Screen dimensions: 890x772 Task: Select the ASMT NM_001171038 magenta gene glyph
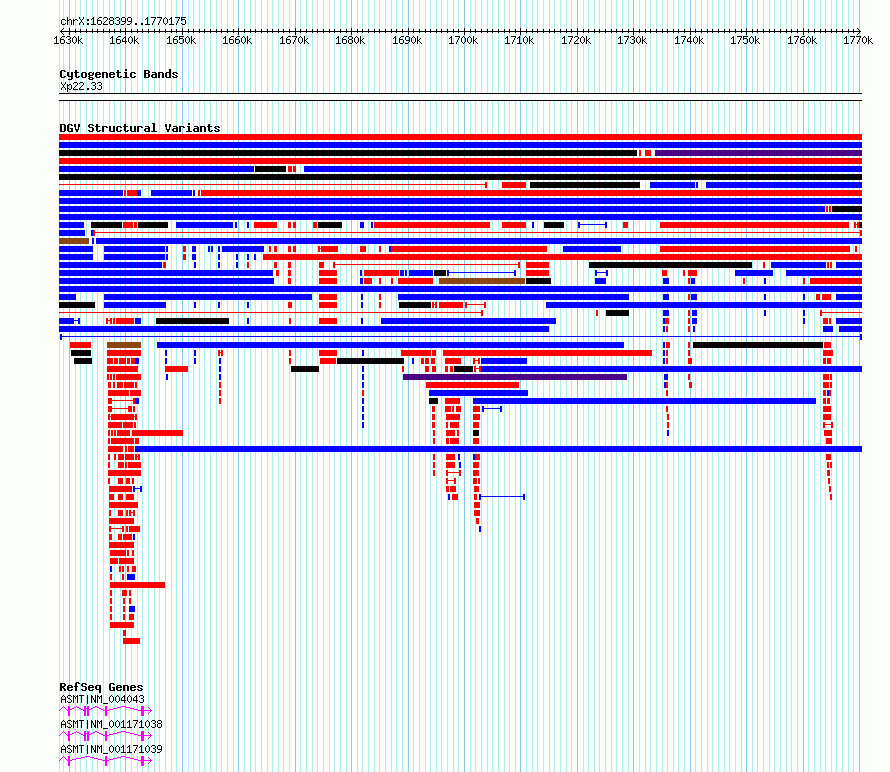[x=106, y=735]
